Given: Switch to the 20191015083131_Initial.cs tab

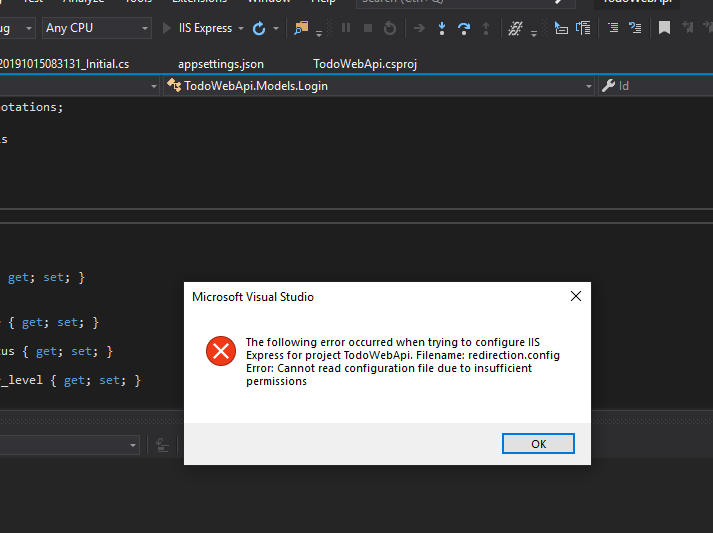Looking at the screenshot, I should pos(64,64).
